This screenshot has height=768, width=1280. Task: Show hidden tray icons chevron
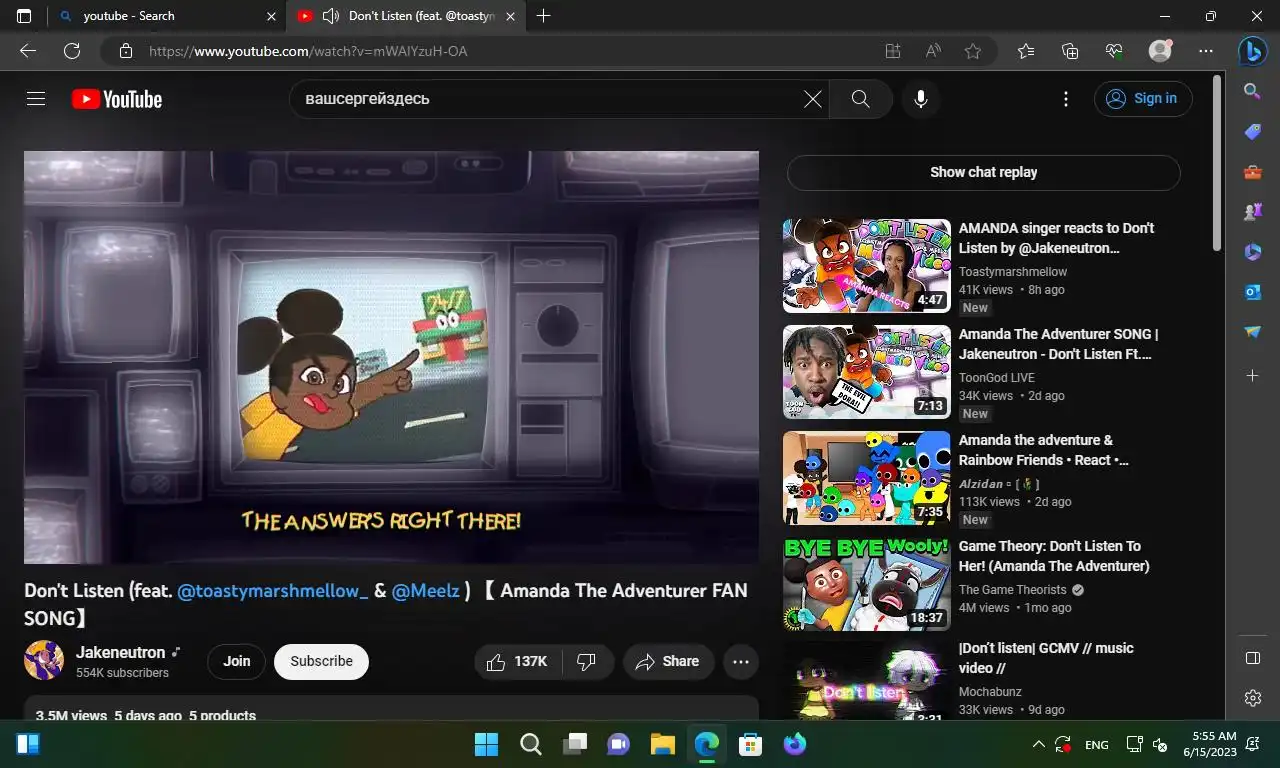1039,745
